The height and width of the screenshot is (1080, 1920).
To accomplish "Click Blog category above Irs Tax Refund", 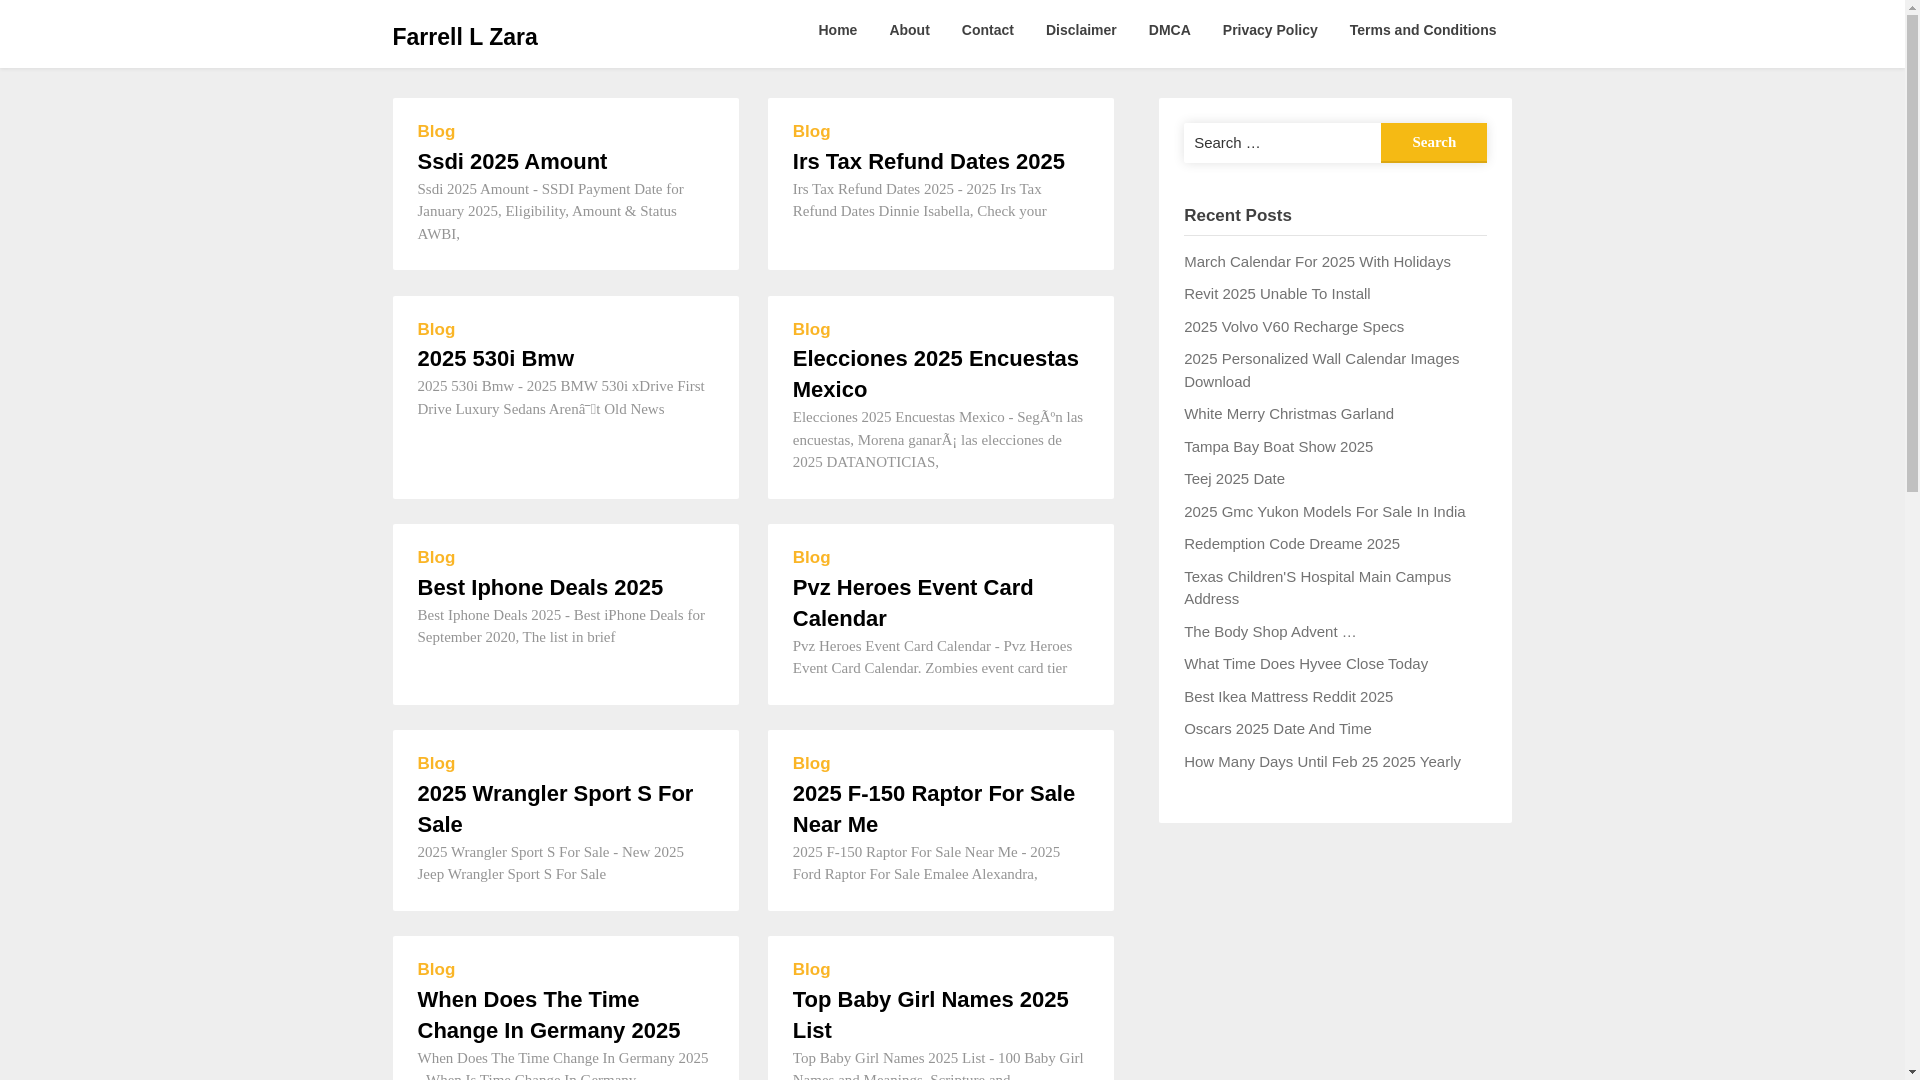I will coord(811,131).
